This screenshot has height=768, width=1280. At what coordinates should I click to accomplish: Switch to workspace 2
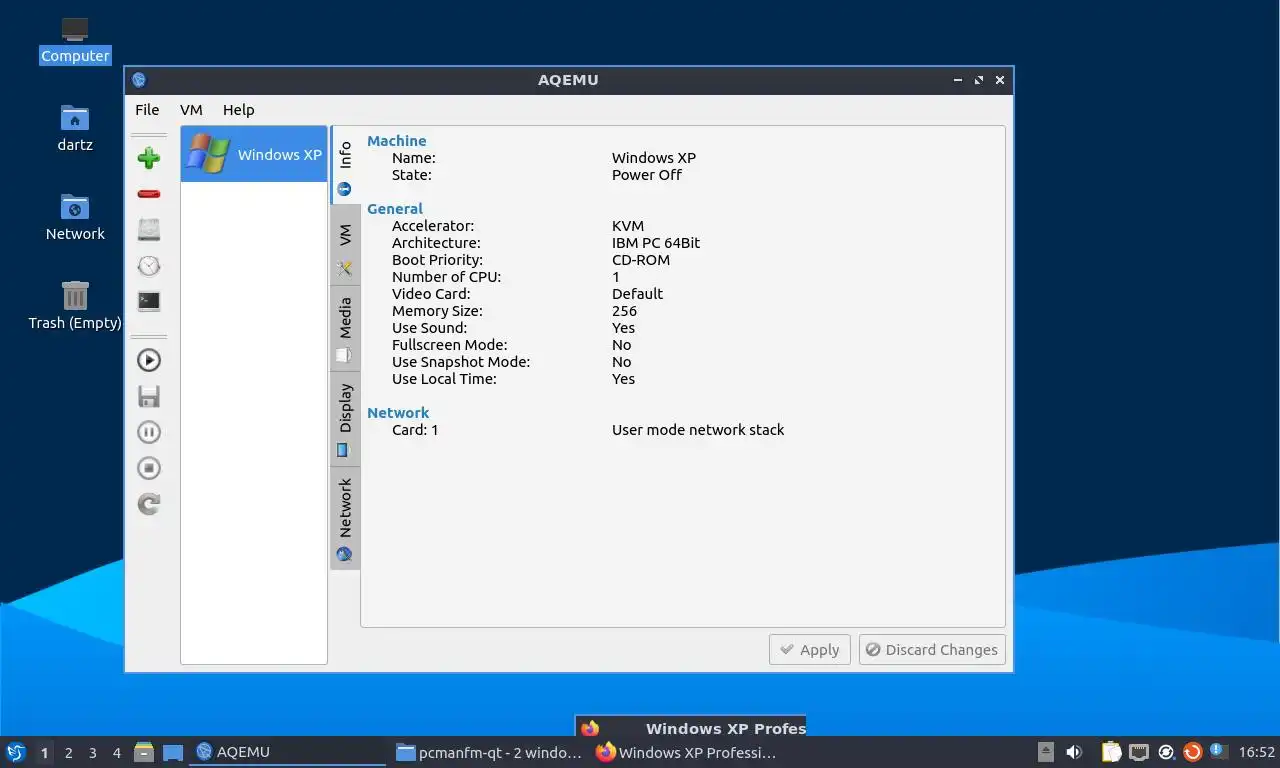coord(68,753)
